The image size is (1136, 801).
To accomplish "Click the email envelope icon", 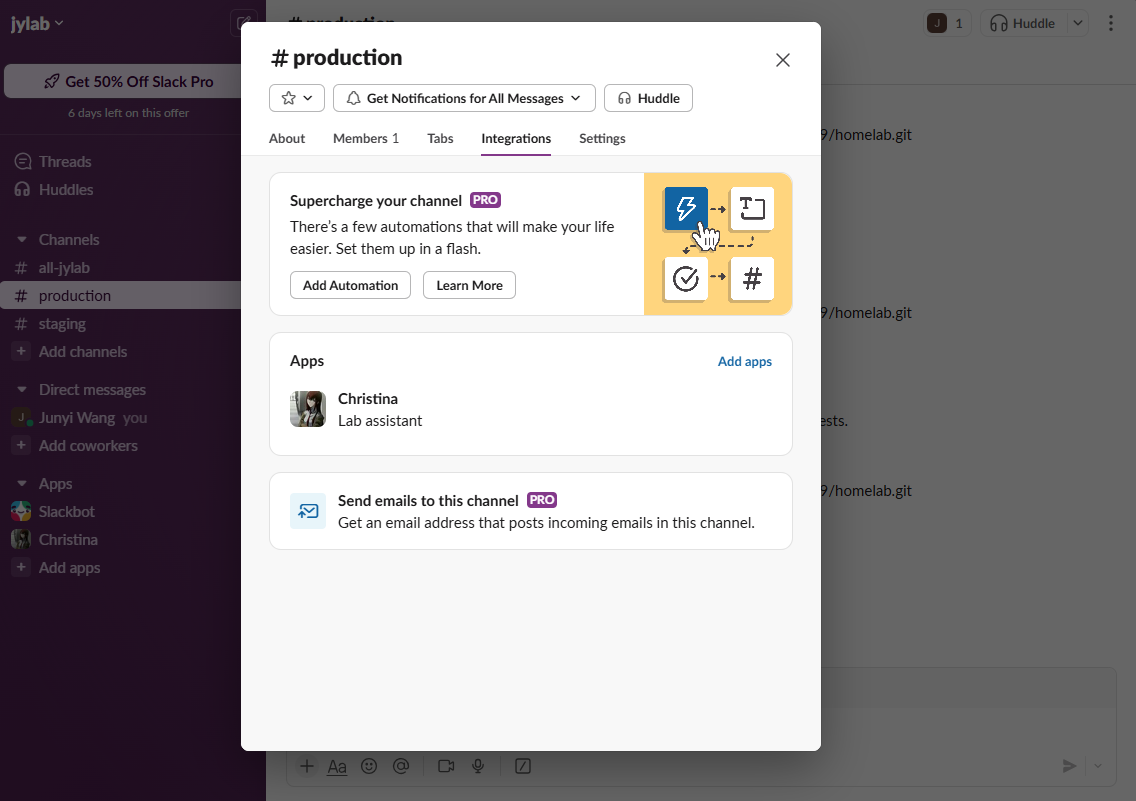I will point(308,511).
